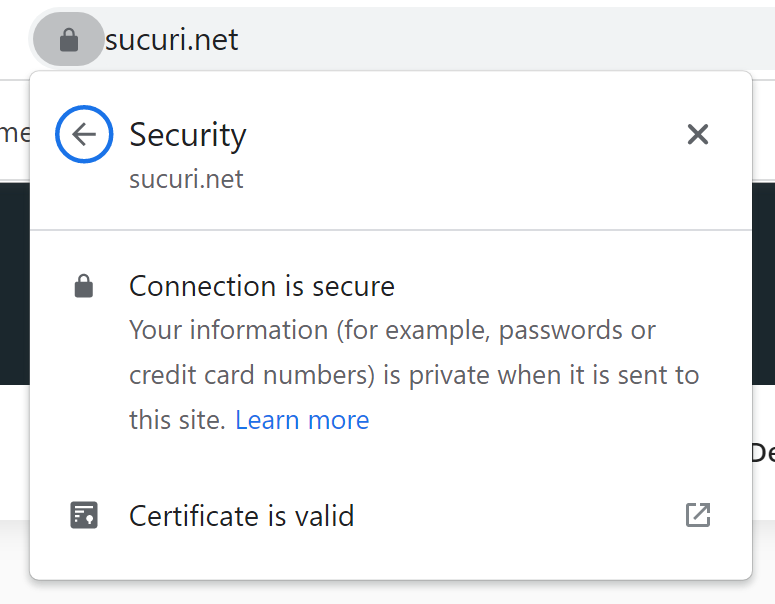
Task: Click the padlock beside Connection is secure
Action: point(84,288)
